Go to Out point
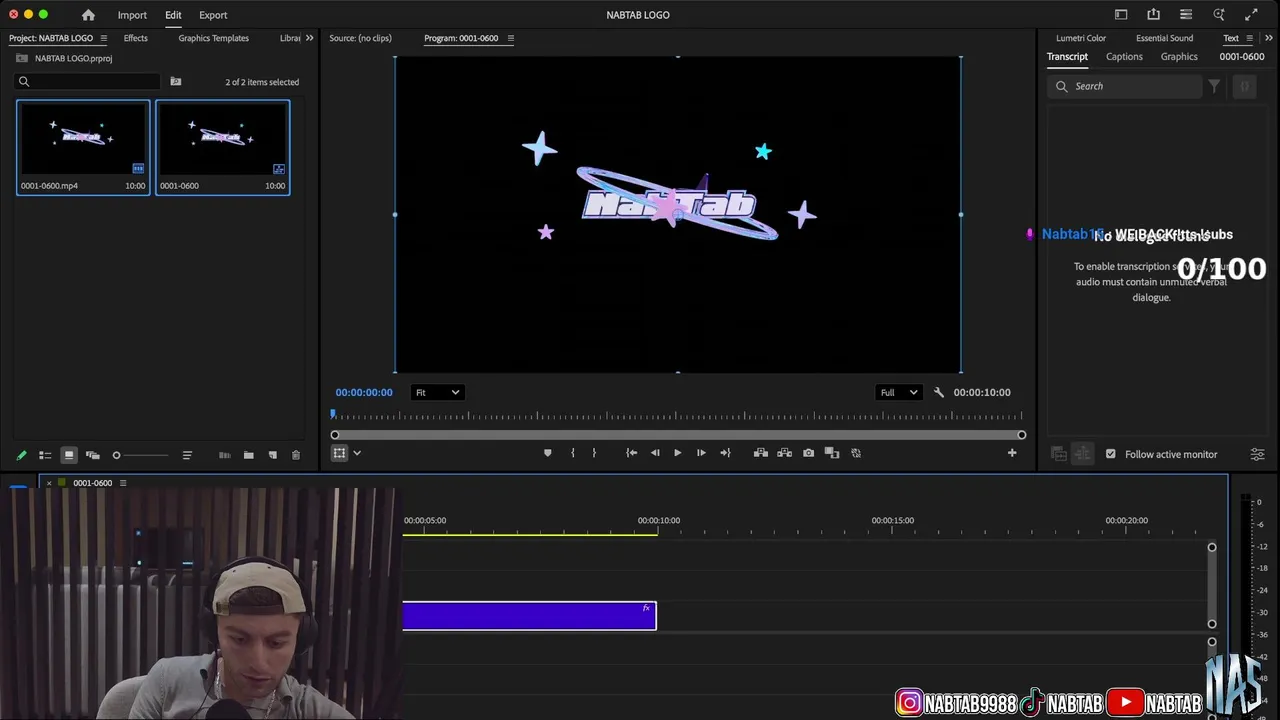The height and width of the screenshot is (720, 1280). tap(725, 453)
